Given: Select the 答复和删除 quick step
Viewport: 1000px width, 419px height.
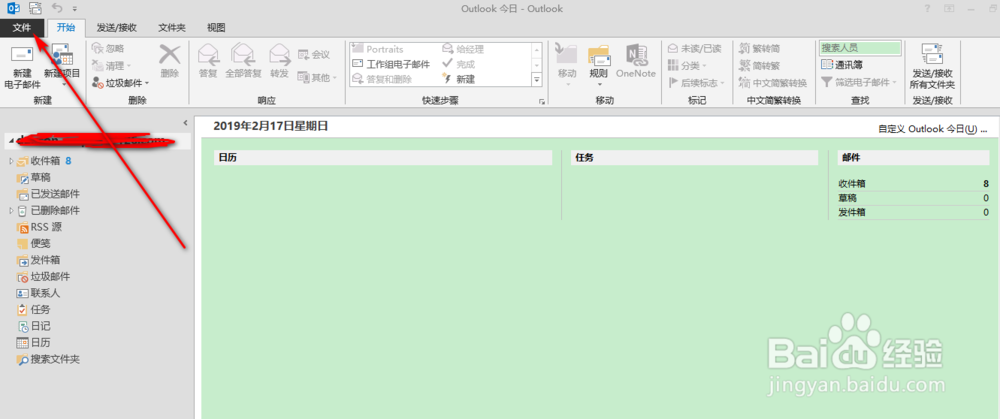Looking at the screenshot, I should pyautogui.click(x=382, y=79).
